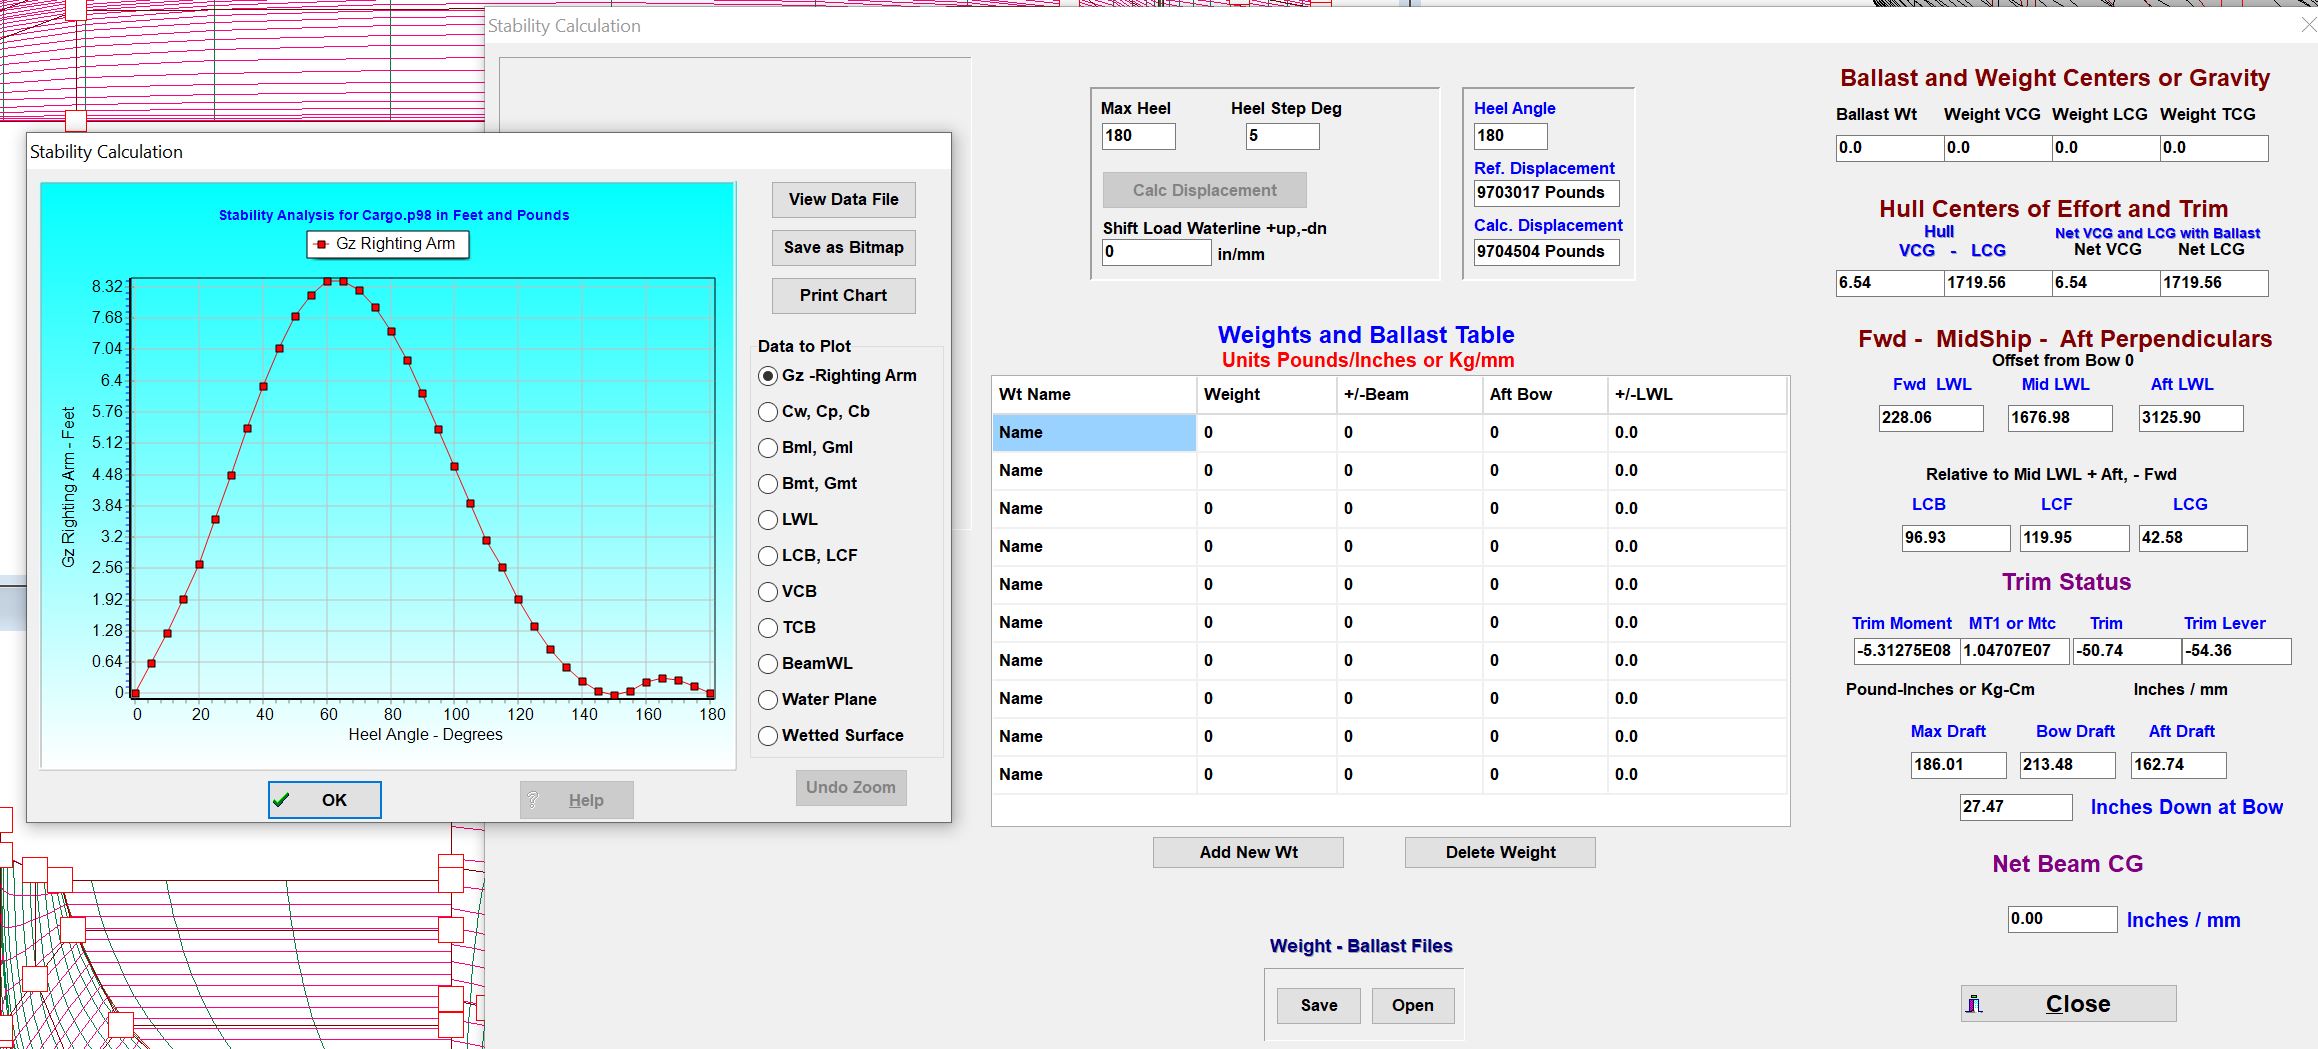Click the Trim Moment value field
The width and height of the screenshot is (2318, 1049).
(1907, 651)
